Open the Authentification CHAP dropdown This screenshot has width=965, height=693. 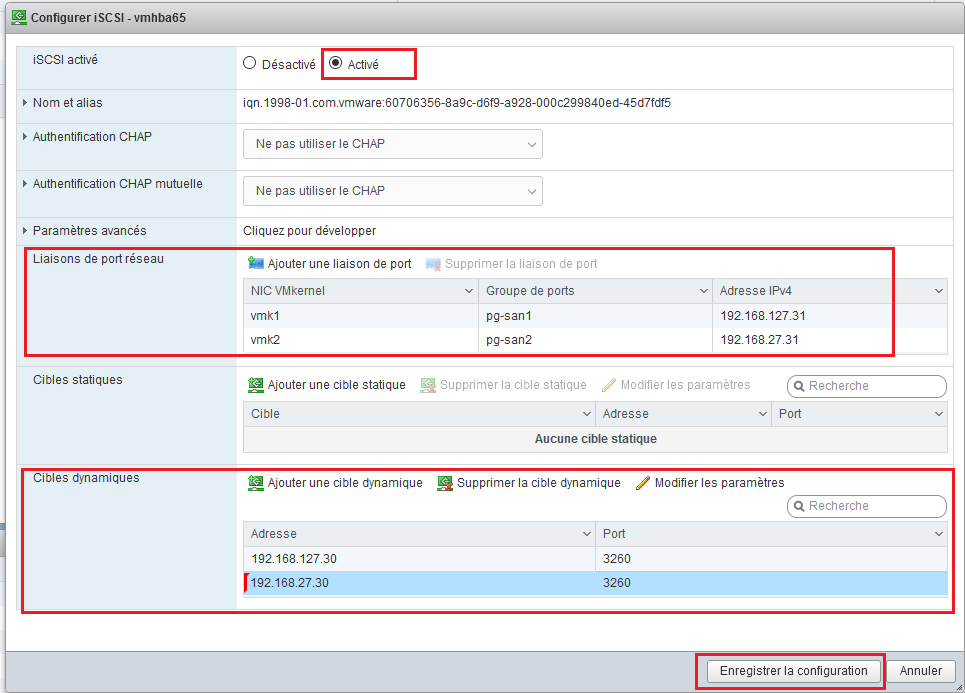click(x=392, y=144)
